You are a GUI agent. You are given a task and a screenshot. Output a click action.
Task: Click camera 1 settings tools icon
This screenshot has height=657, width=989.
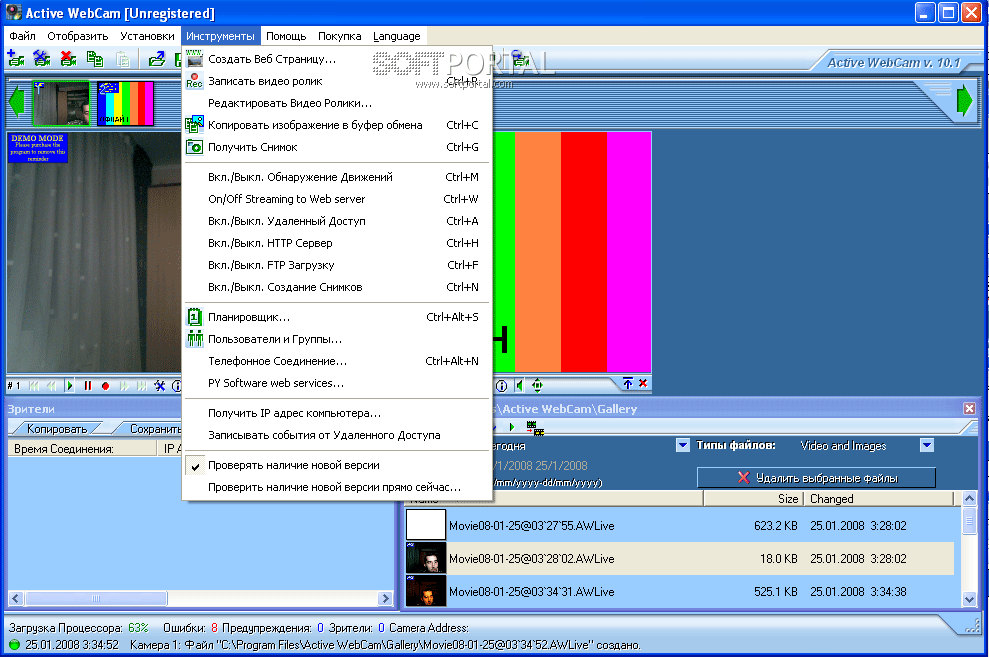pyautogui.click(x=160, y=385)
